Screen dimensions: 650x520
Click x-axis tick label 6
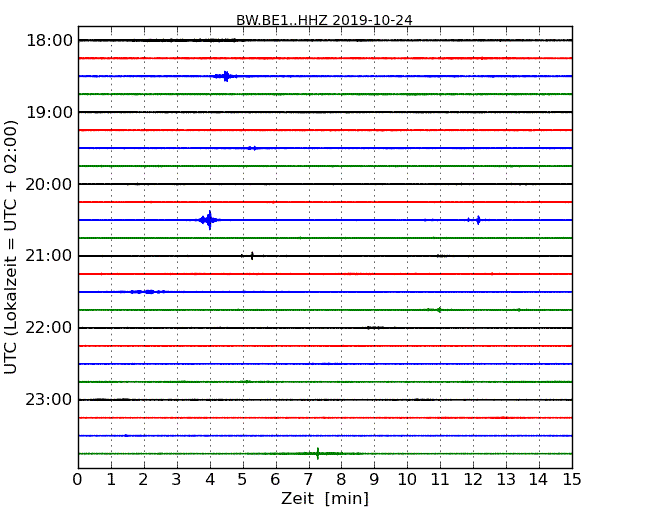pyautogui.click(x=275, y=479)
